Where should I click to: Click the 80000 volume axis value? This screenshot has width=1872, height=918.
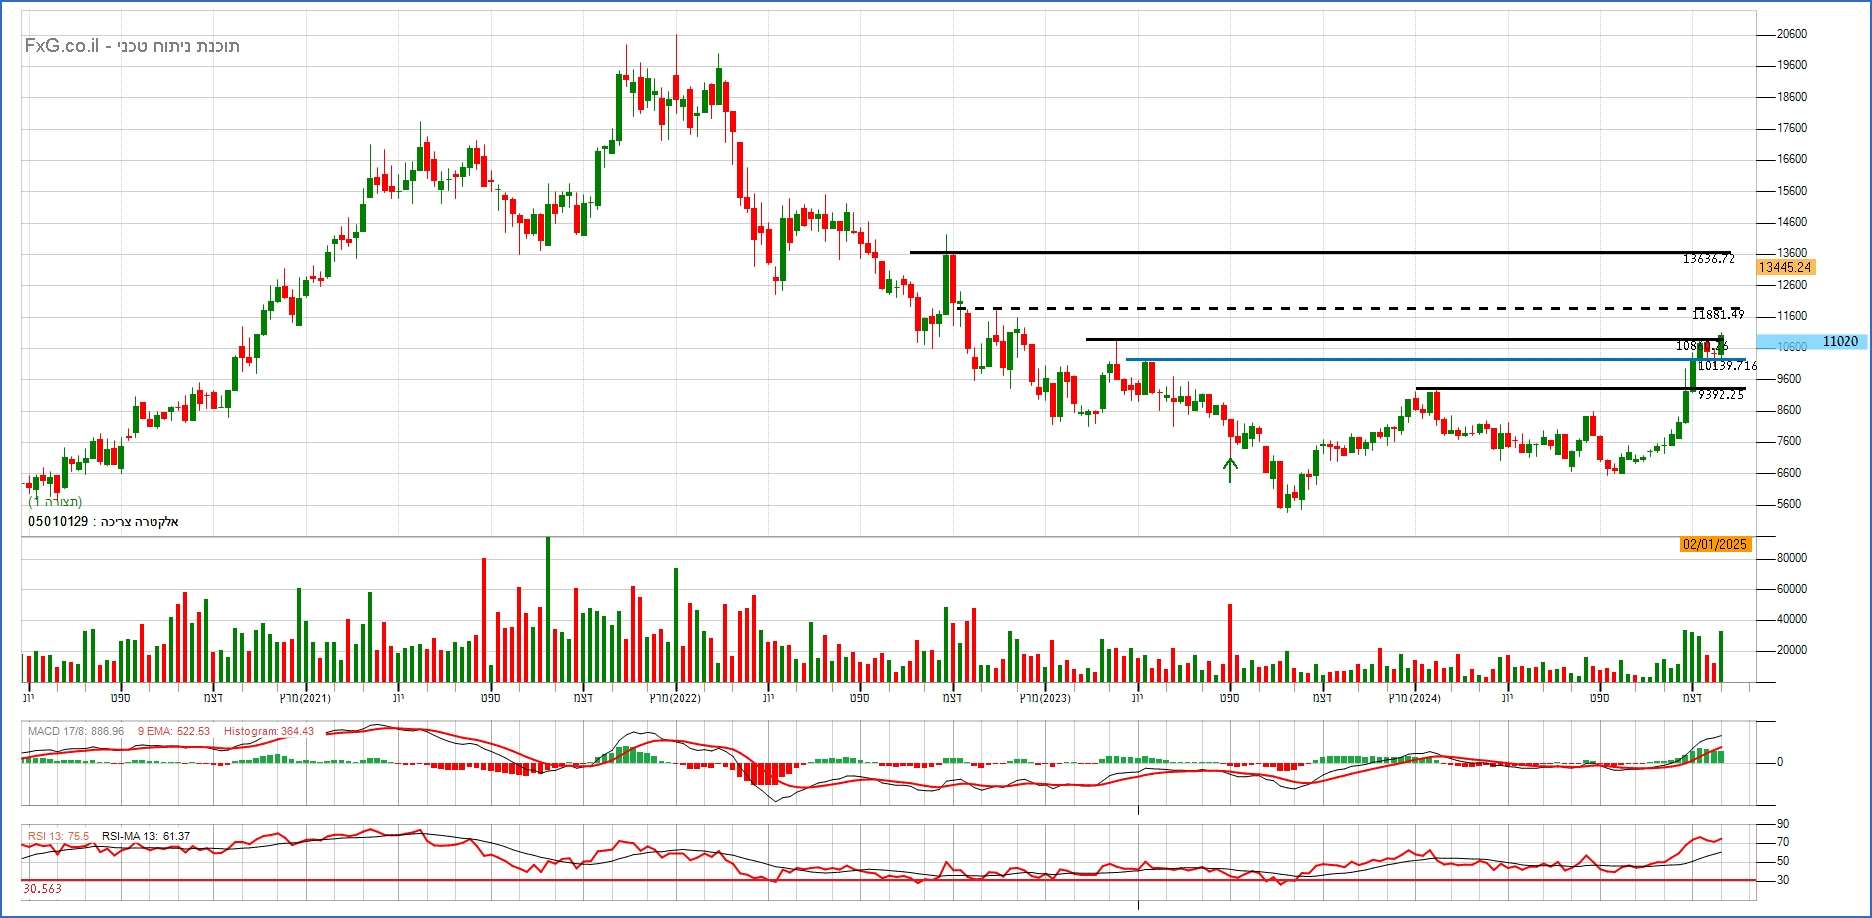pyautogui.click(x=1791, y=558)
